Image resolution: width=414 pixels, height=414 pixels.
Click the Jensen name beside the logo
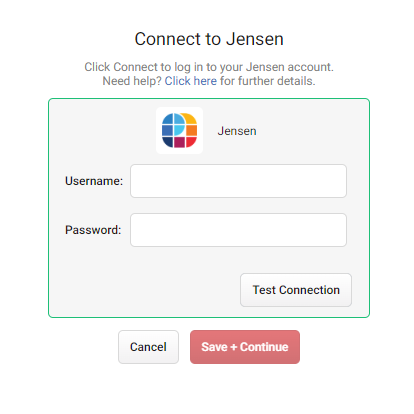(x=237, y=131)
